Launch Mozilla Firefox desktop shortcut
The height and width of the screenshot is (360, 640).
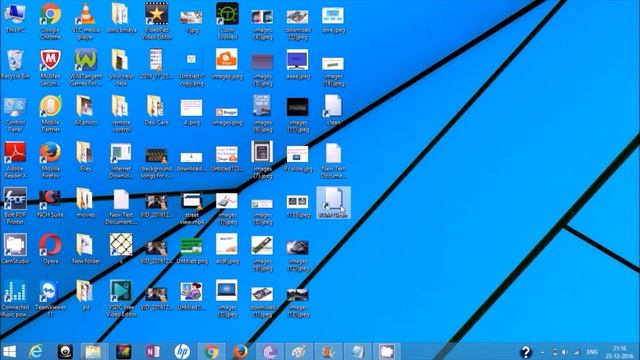[50, 160]
